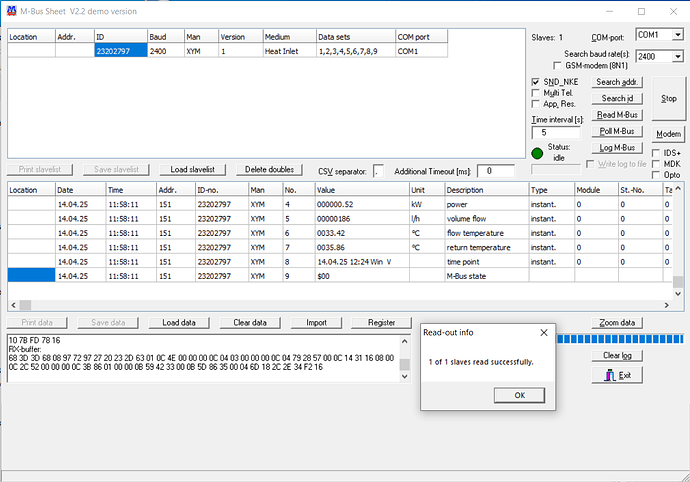Screen dimensions: 690x482
Task: Enable the GSM-modem (8N1) checkbox
Action: [x=557, y=66]
